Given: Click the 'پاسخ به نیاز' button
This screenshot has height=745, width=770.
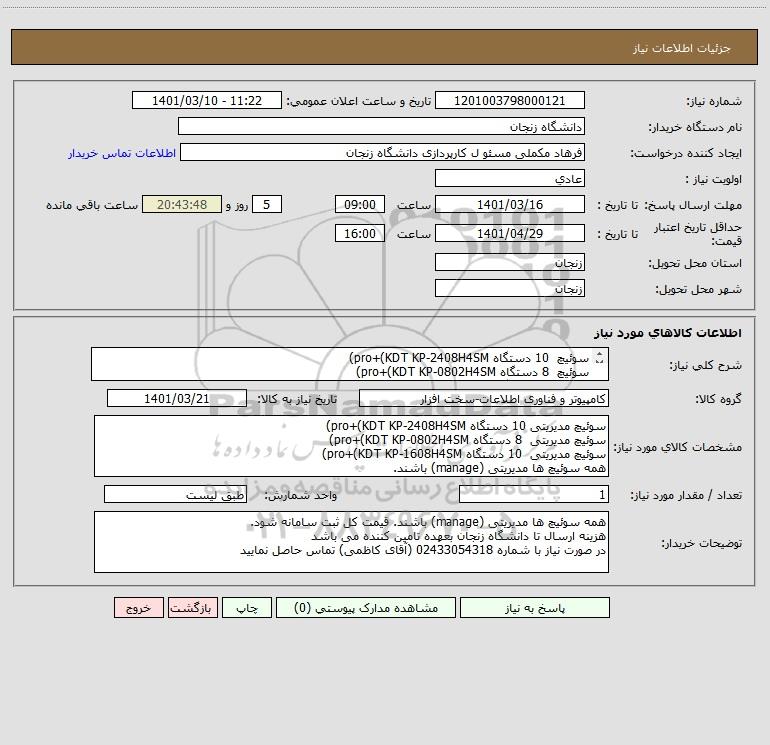Looking at the screenshot, I should 534,608.
